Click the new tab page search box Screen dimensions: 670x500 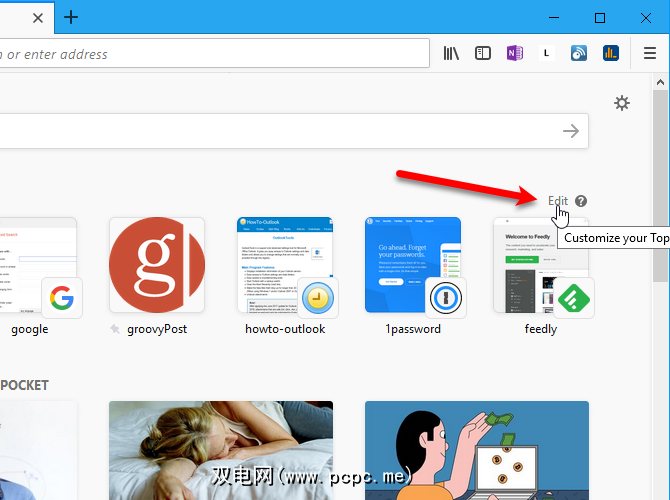point(294,131)
